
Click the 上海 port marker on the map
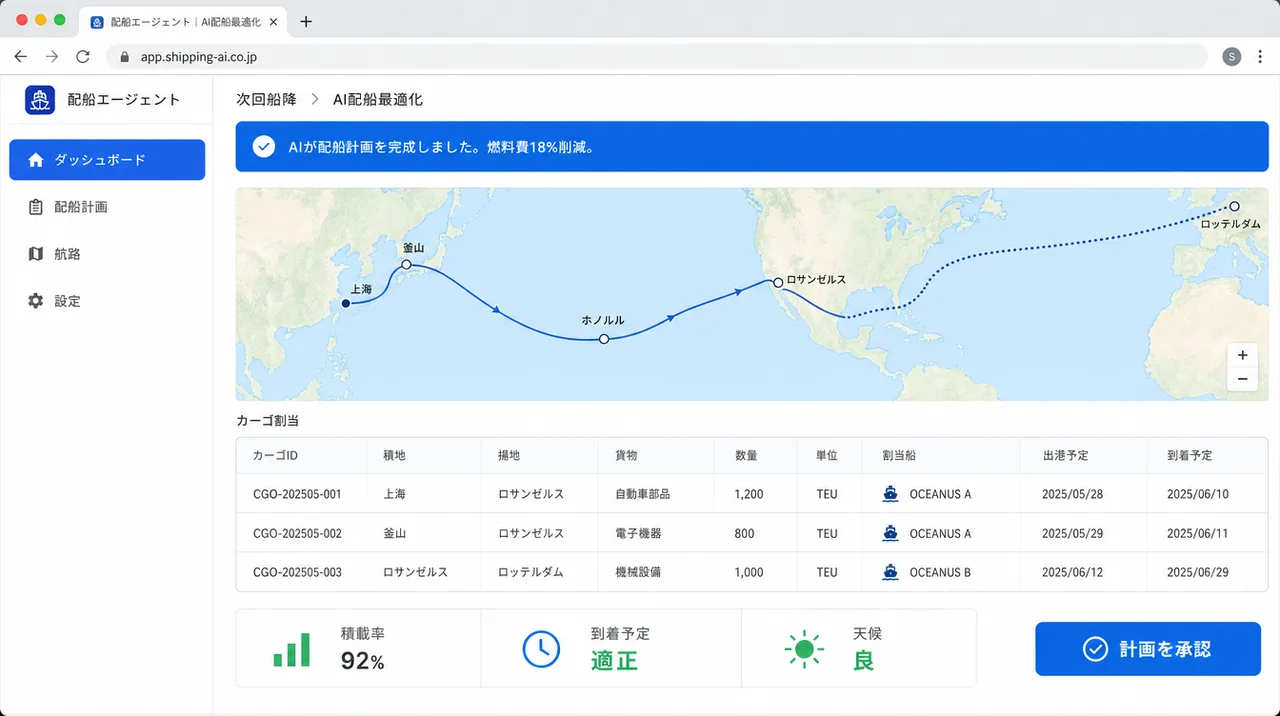(346, 303)
